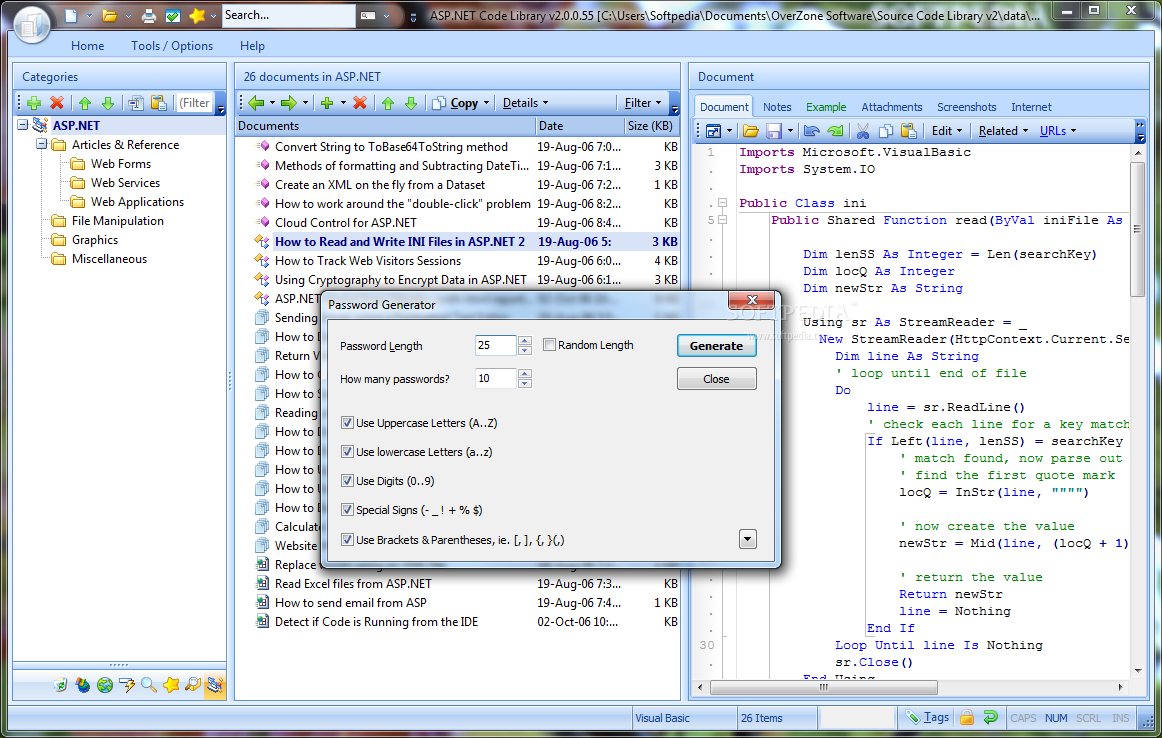Image resolution: width=1162 pixels, height=738 pixels.
Task: Click the copy icon in Document editor toolbar
Action: 886,131
